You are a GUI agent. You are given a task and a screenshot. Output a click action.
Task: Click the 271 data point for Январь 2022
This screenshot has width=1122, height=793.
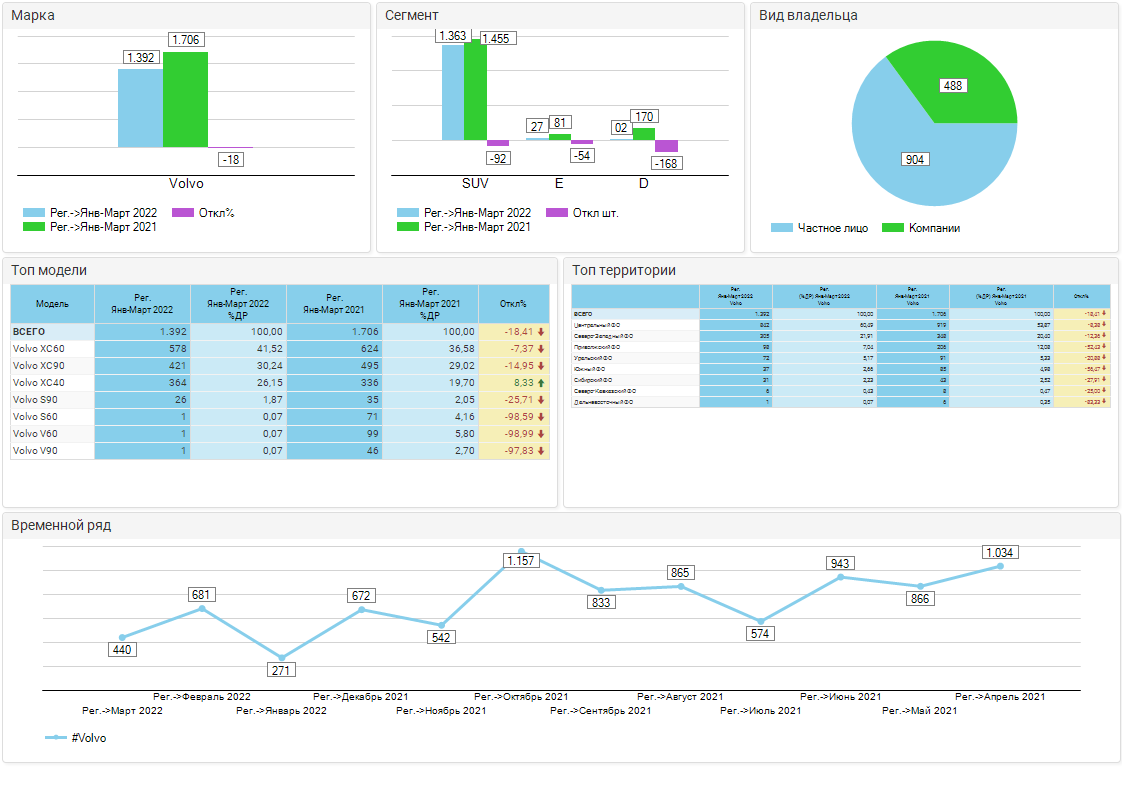coord(281,658)
